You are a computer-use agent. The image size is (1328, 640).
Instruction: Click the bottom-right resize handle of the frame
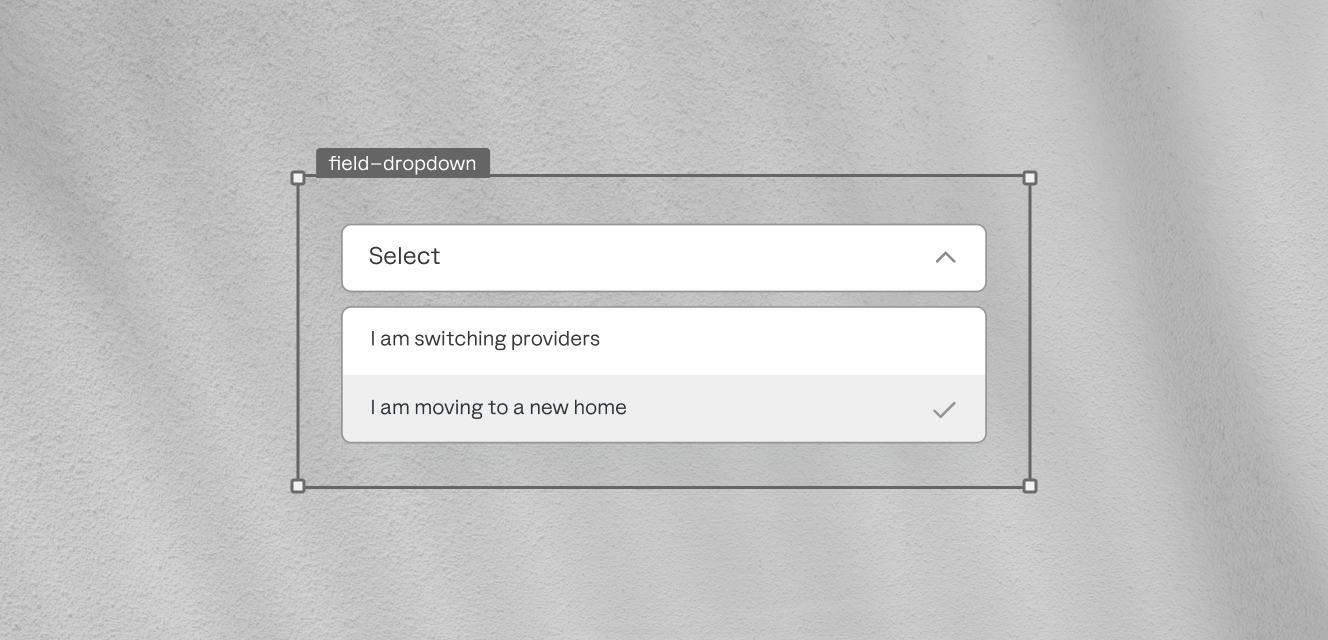(x=1030, y=486)
